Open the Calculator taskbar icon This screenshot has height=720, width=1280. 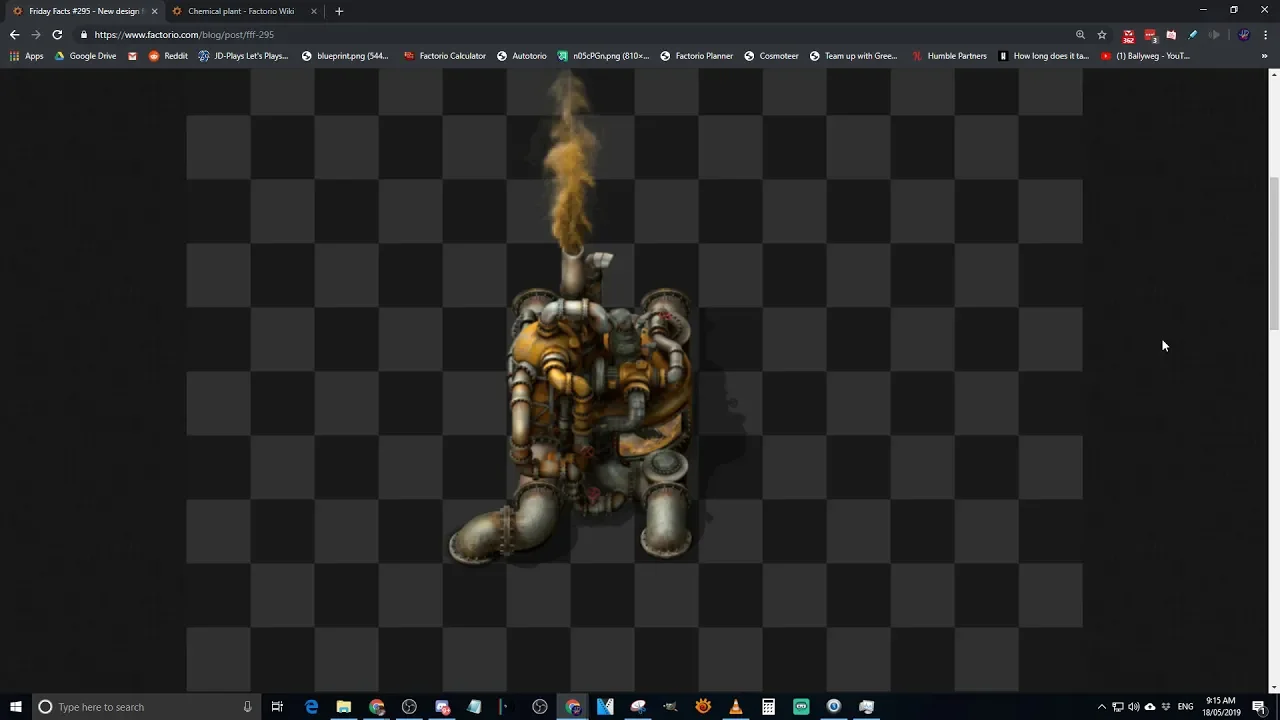click(768, 707)
